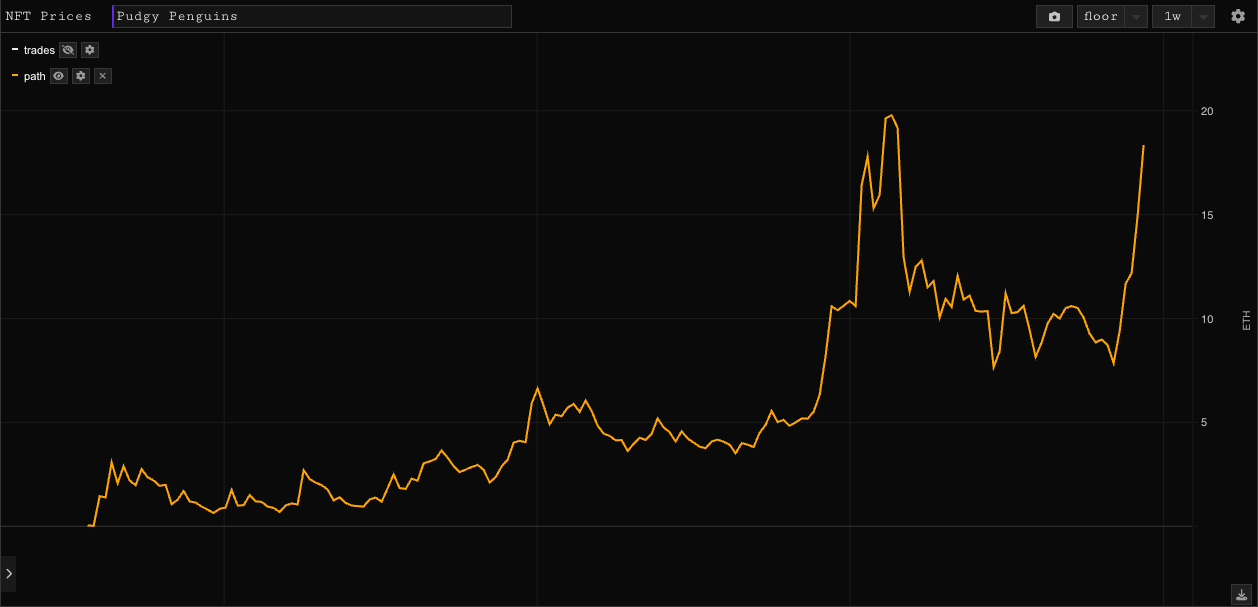Select the trades series label
Image resolution: width=1258 pixels, height=607 pixels.
pos(39,50)
